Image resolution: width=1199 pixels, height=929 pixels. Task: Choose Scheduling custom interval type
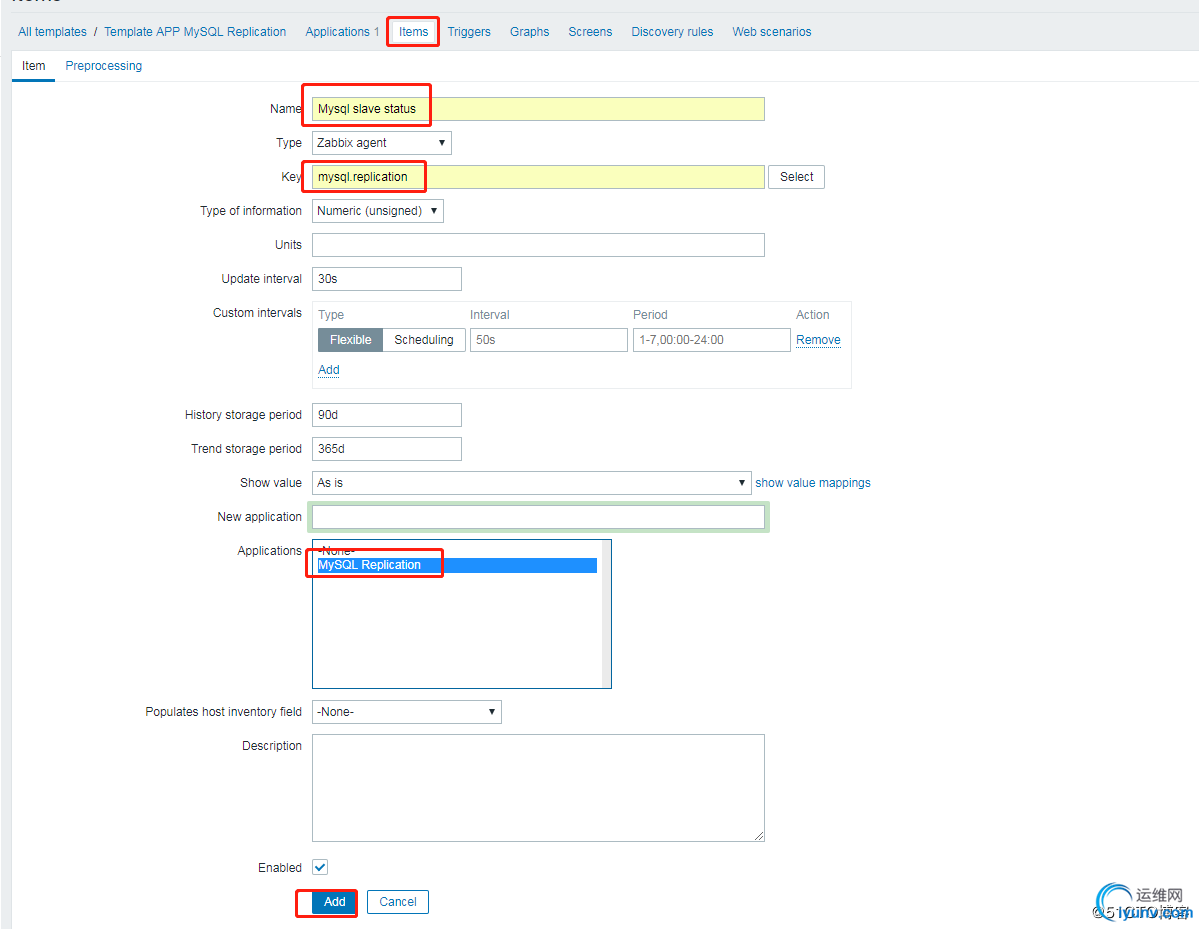[424, 339]
